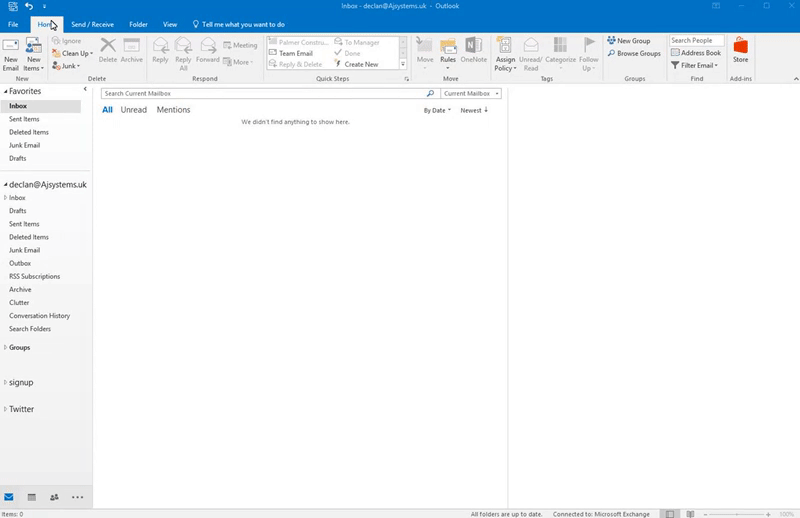800x518 pixels.
Task: Toggle the Unread message filter
Action: (133, 110)
